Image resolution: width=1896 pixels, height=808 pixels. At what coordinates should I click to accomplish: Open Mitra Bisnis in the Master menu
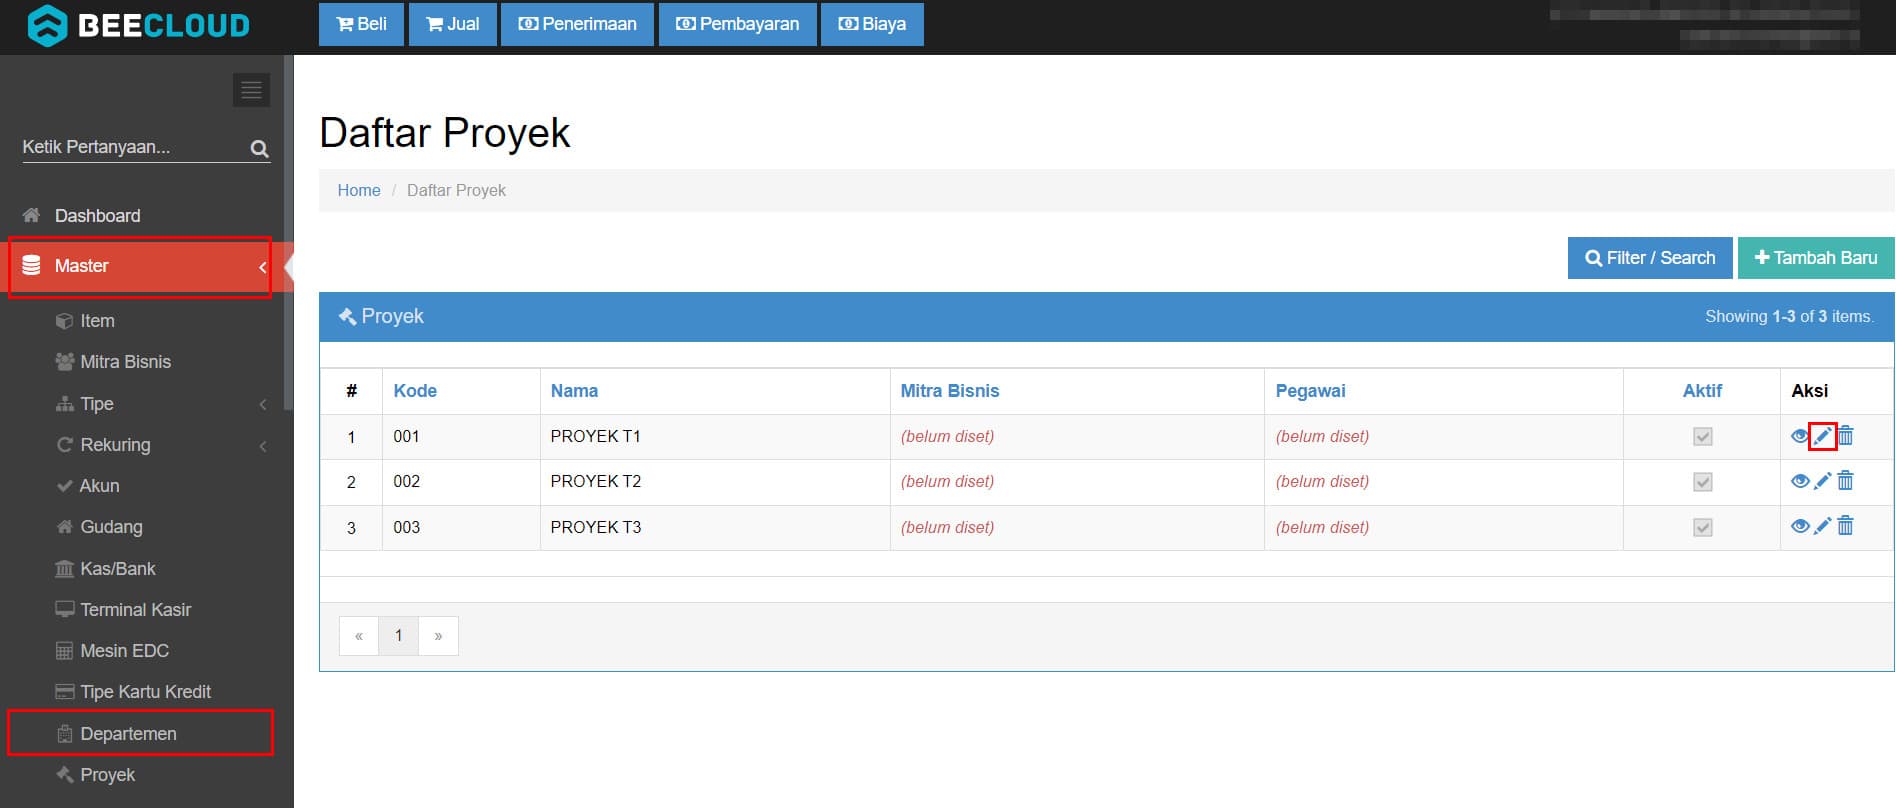[125, 362]
